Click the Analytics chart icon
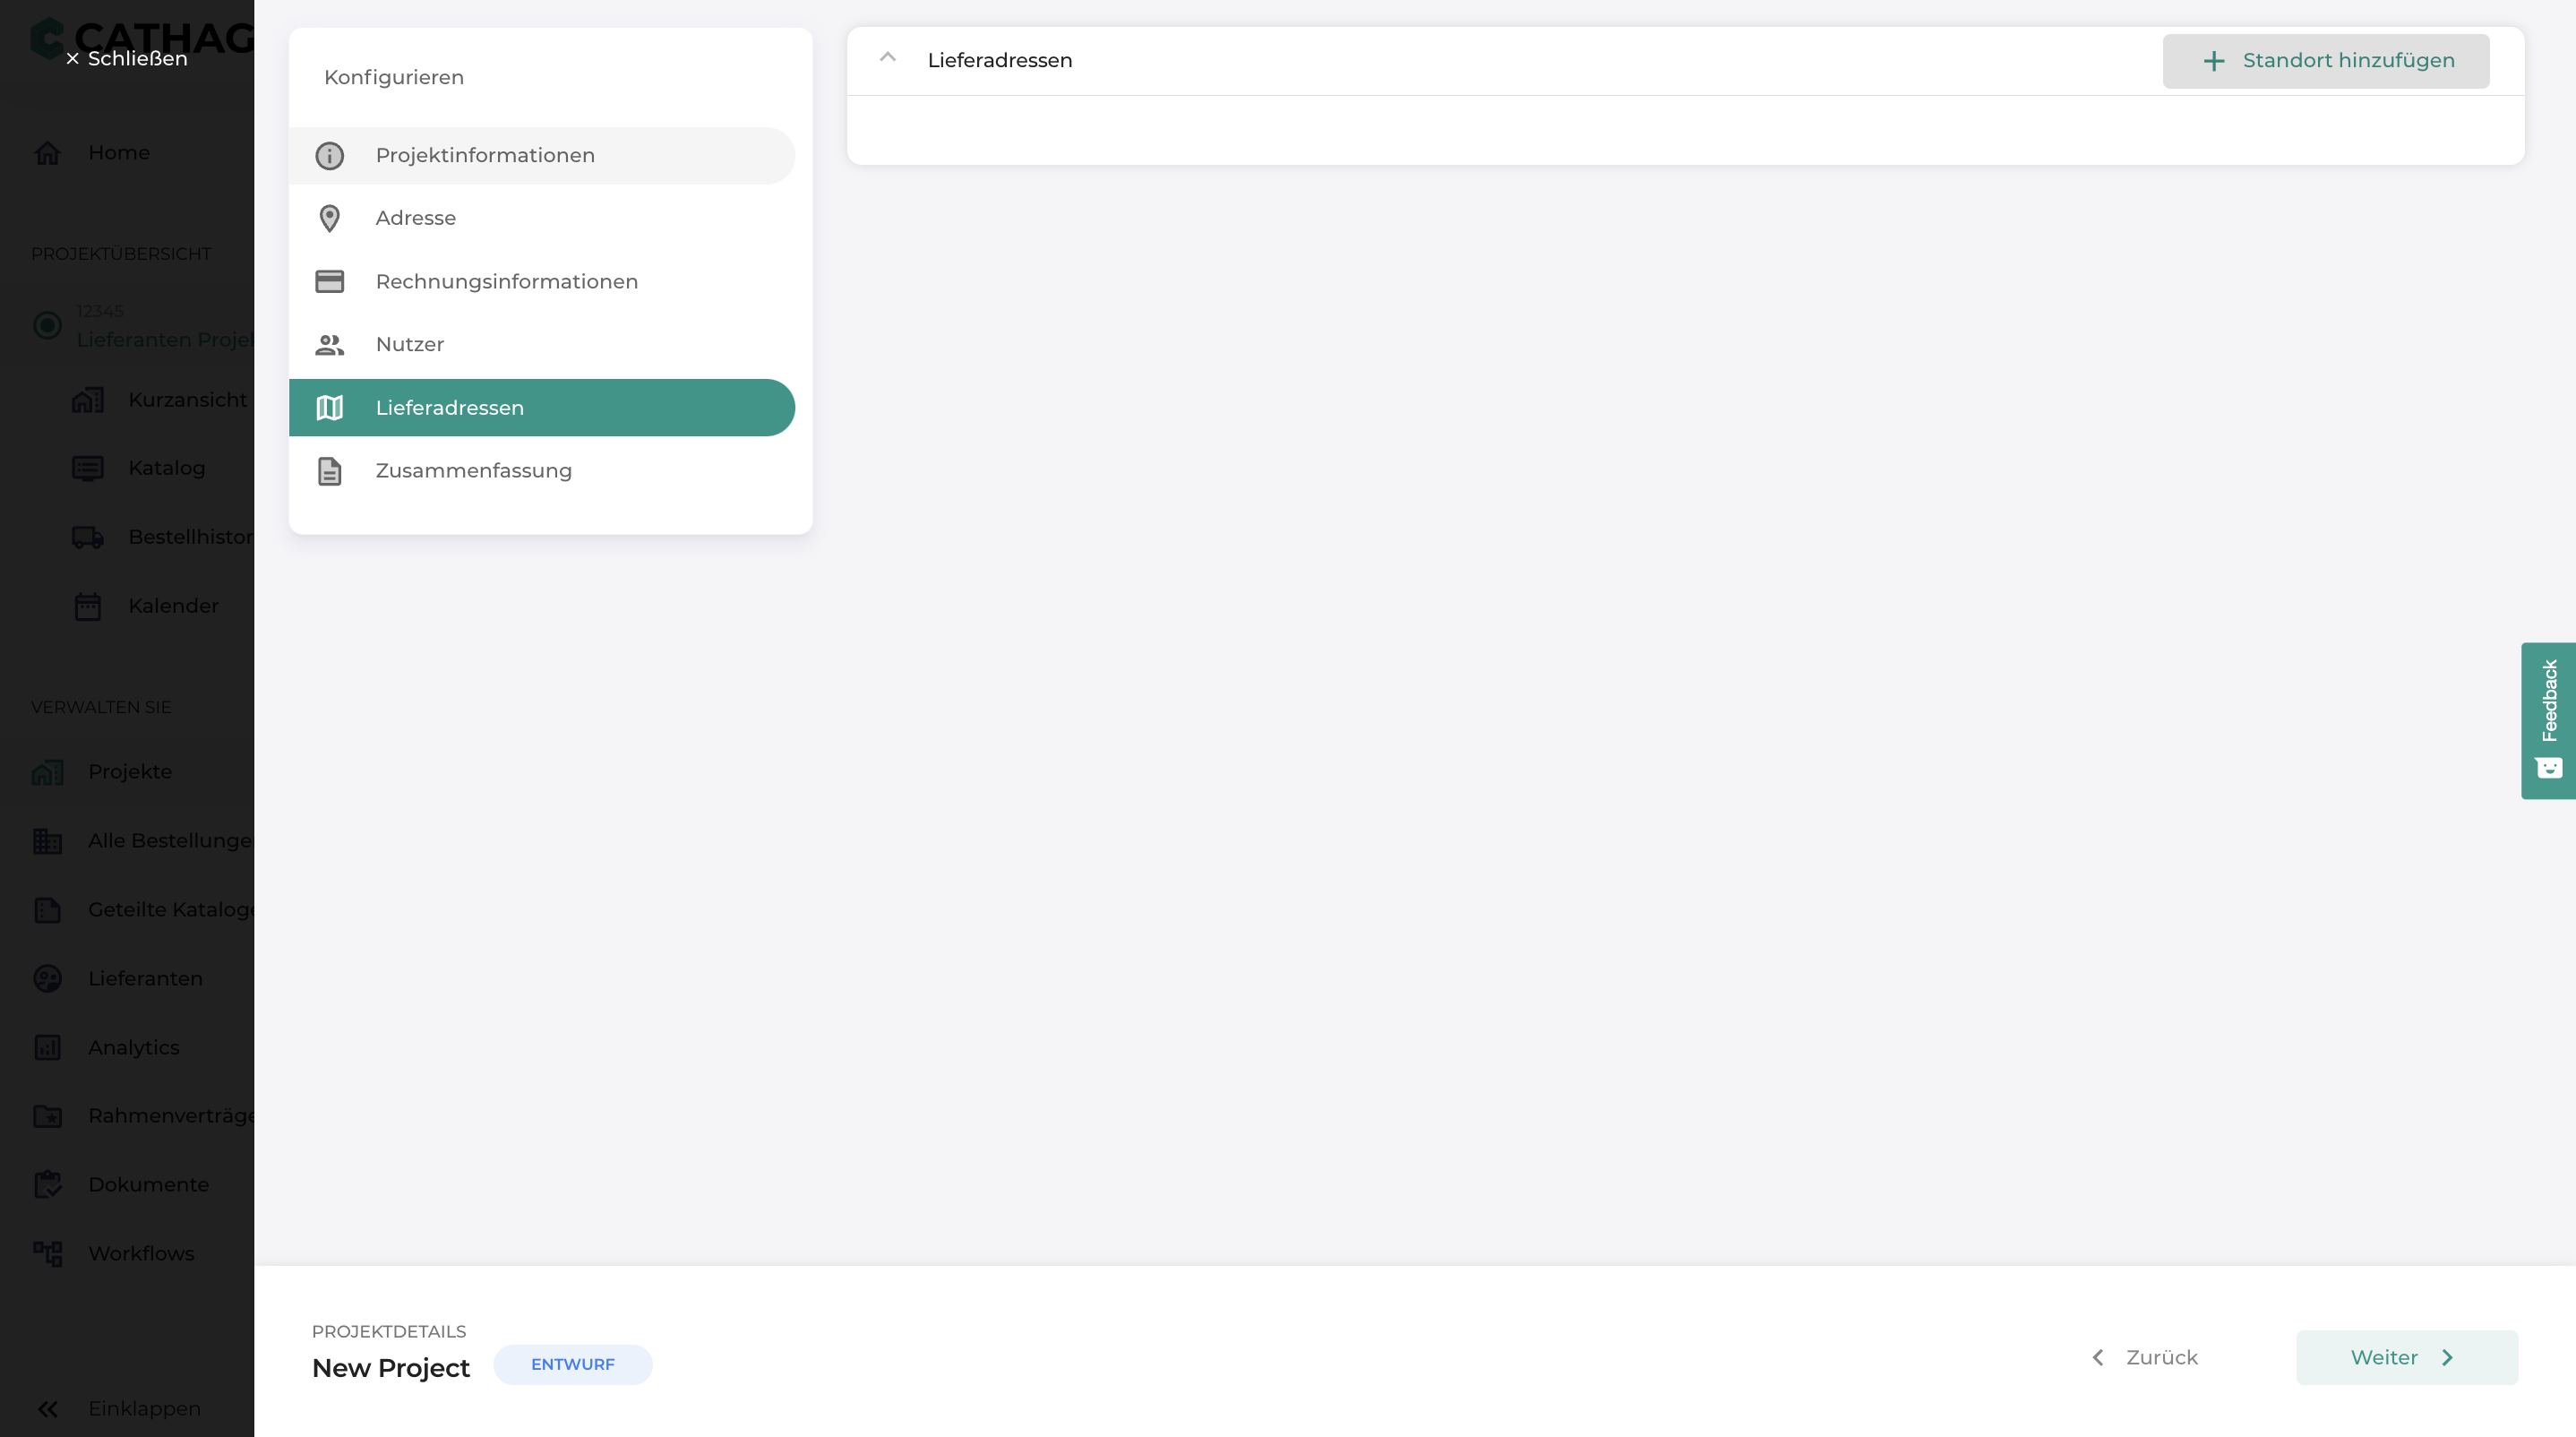The image size is (2576, 1437). point(48,1048)
